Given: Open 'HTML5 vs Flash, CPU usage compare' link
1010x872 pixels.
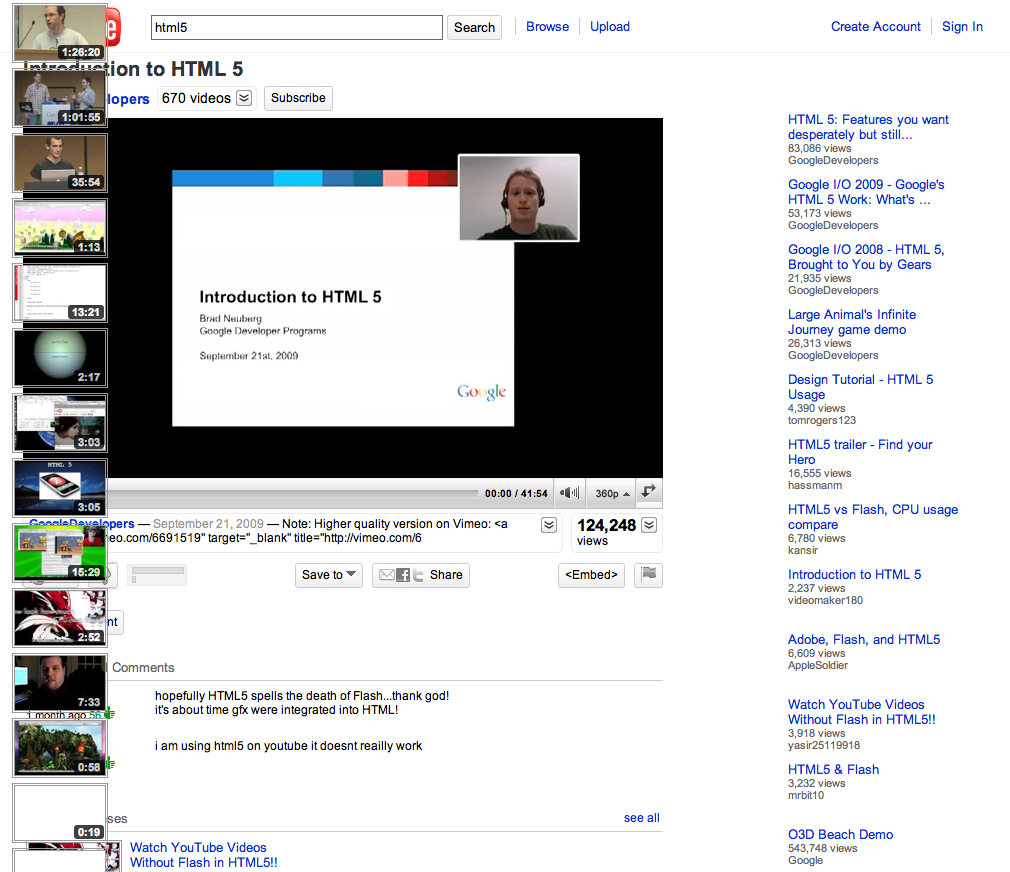Looking at the screenshot, I should 873,517.
